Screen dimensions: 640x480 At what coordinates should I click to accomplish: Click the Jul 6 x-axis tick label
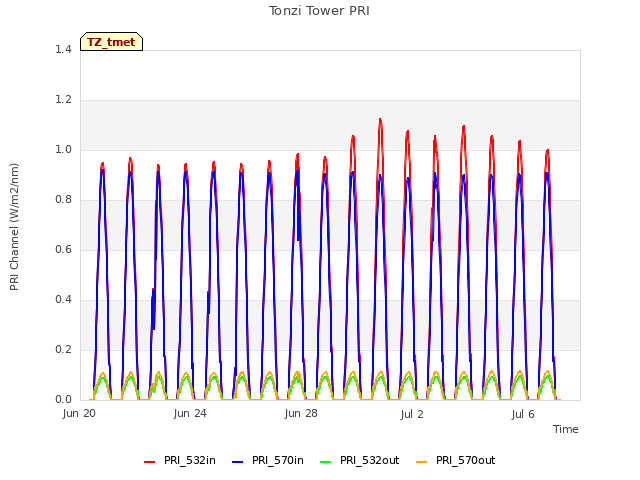click(523, 414)
